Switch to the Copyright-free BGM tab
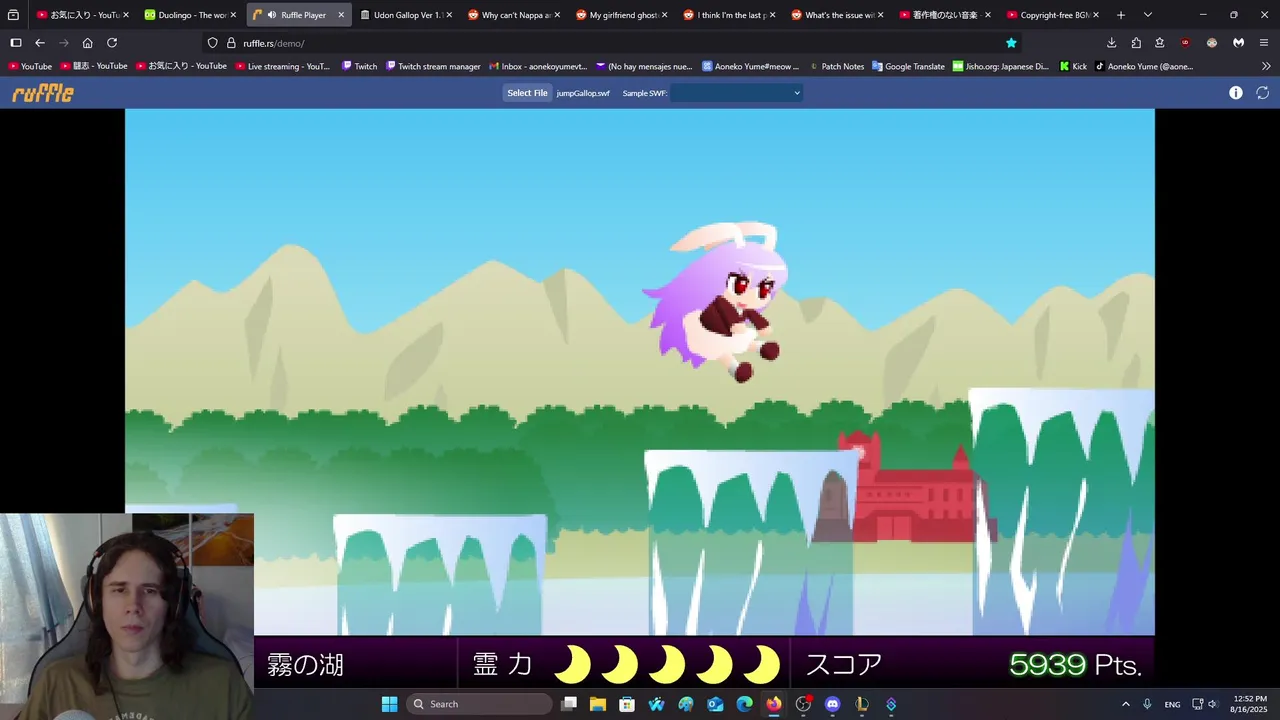Screen dimensions: 1280x720 pyautogui.click(x=1054, y=15)
